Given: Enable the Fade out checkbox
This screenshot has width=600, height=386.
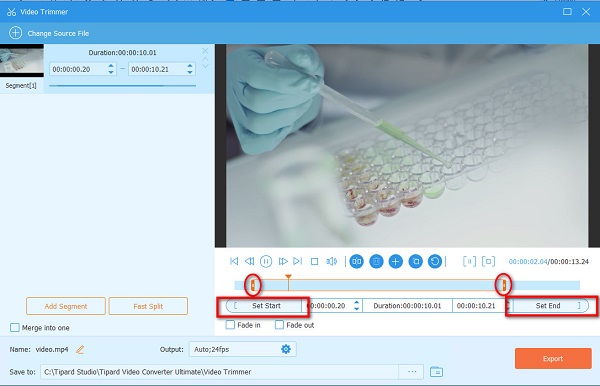Looking at the screenshot, I should [279, 325].
